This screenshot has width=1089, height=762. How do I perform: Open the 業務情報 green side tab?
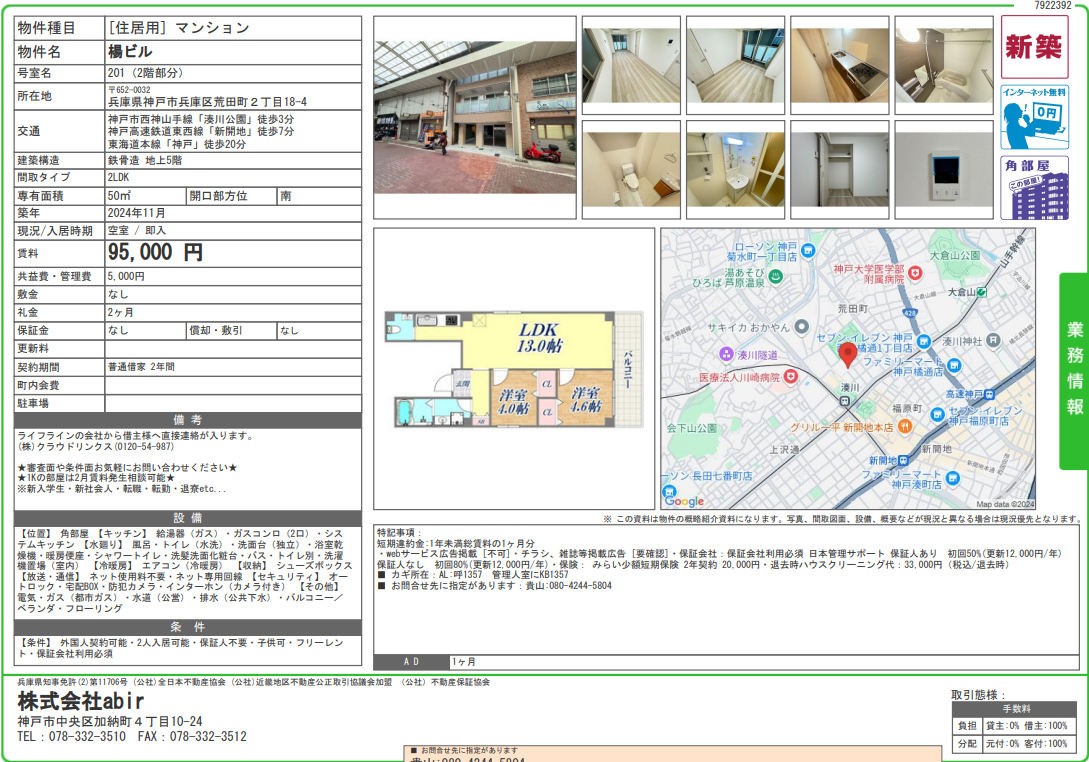pyautogui.click(x=1074, y=370)
